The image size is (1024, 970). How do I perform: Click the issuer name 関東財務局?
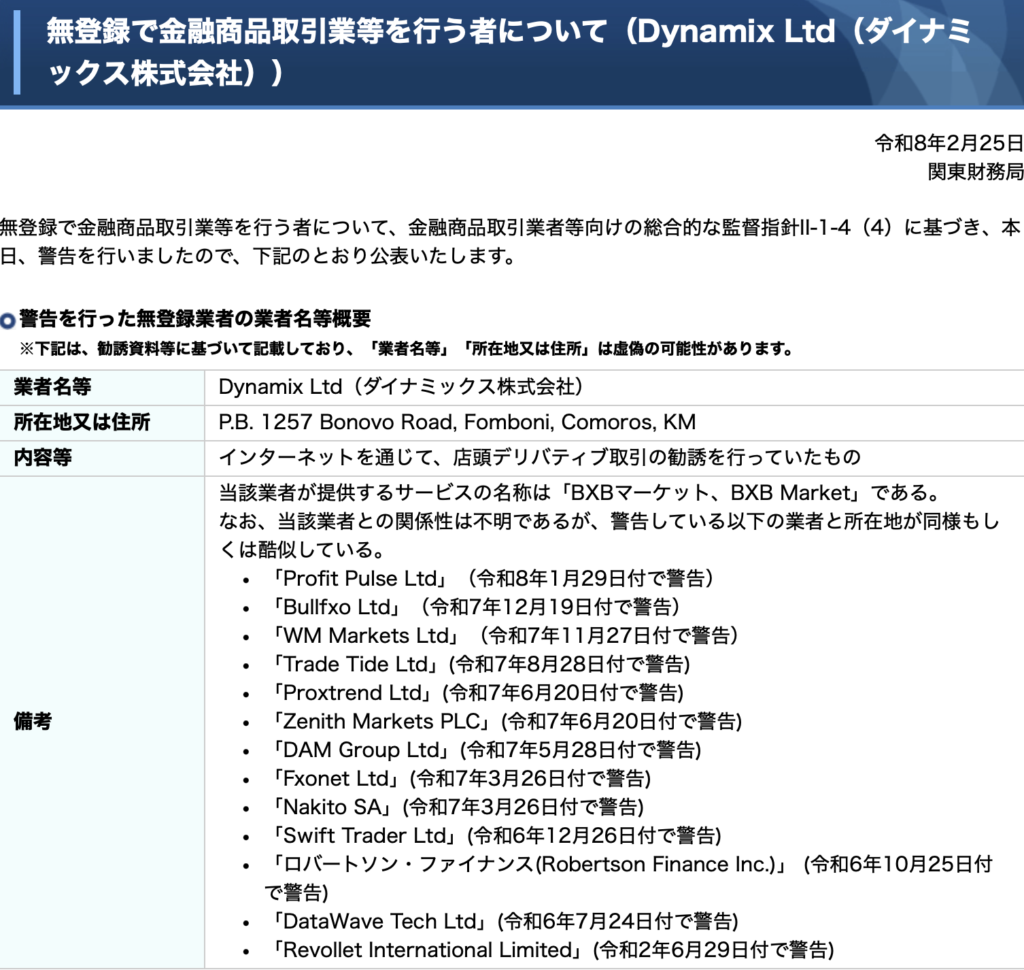[976, 171]
